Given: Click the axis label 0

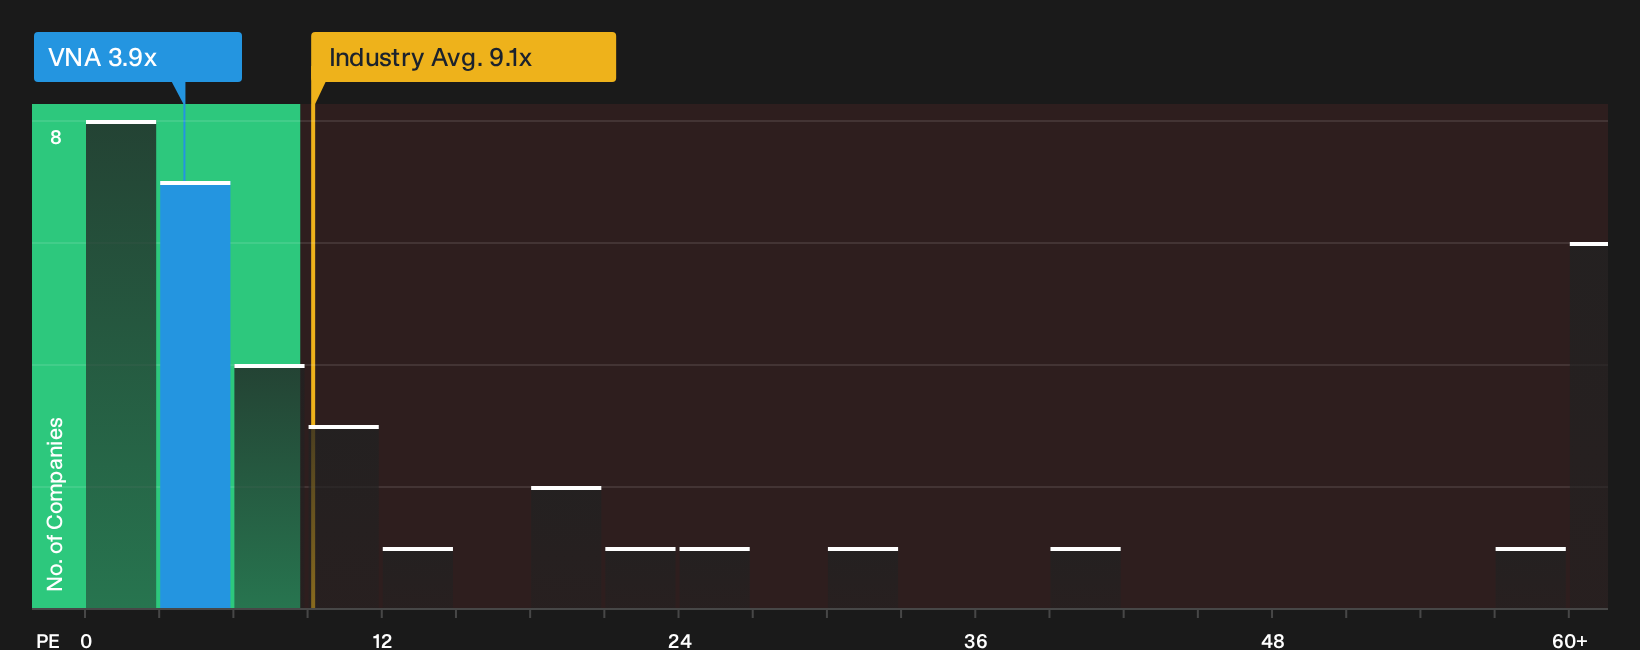Looking at the screenshot, I should [x=86, y=640].
